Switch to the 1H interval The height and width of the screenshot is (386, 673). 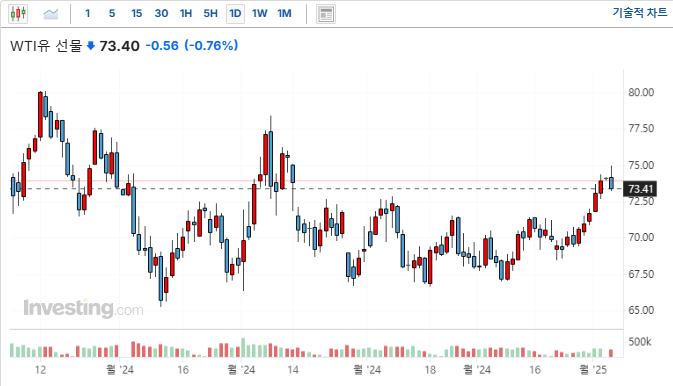click(x=186, y=13)
